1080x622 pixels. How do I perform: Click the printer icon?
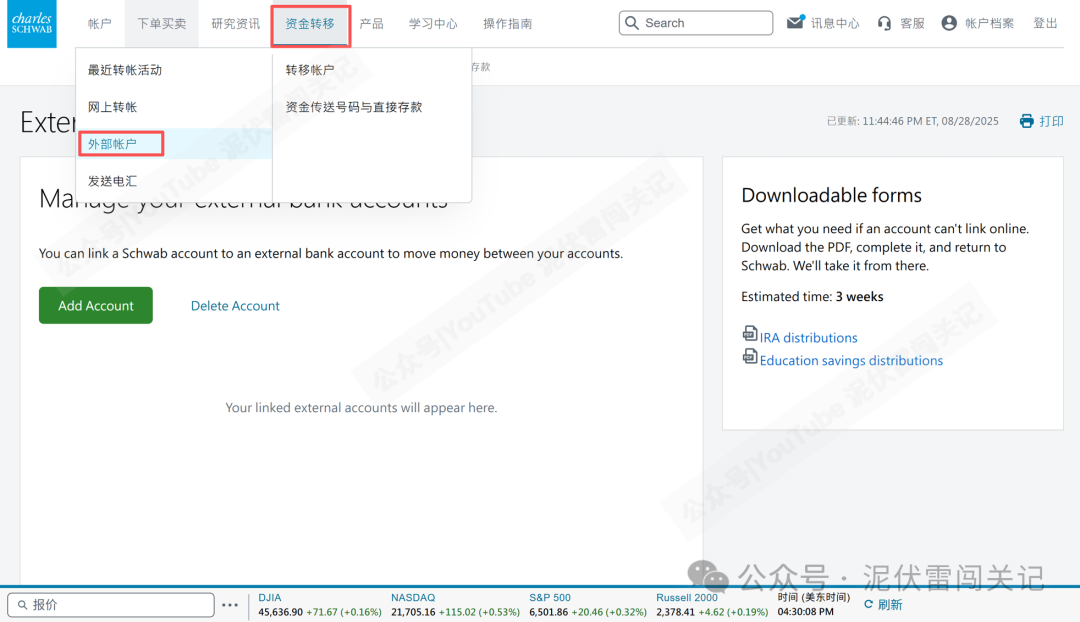click(1026, 121)
